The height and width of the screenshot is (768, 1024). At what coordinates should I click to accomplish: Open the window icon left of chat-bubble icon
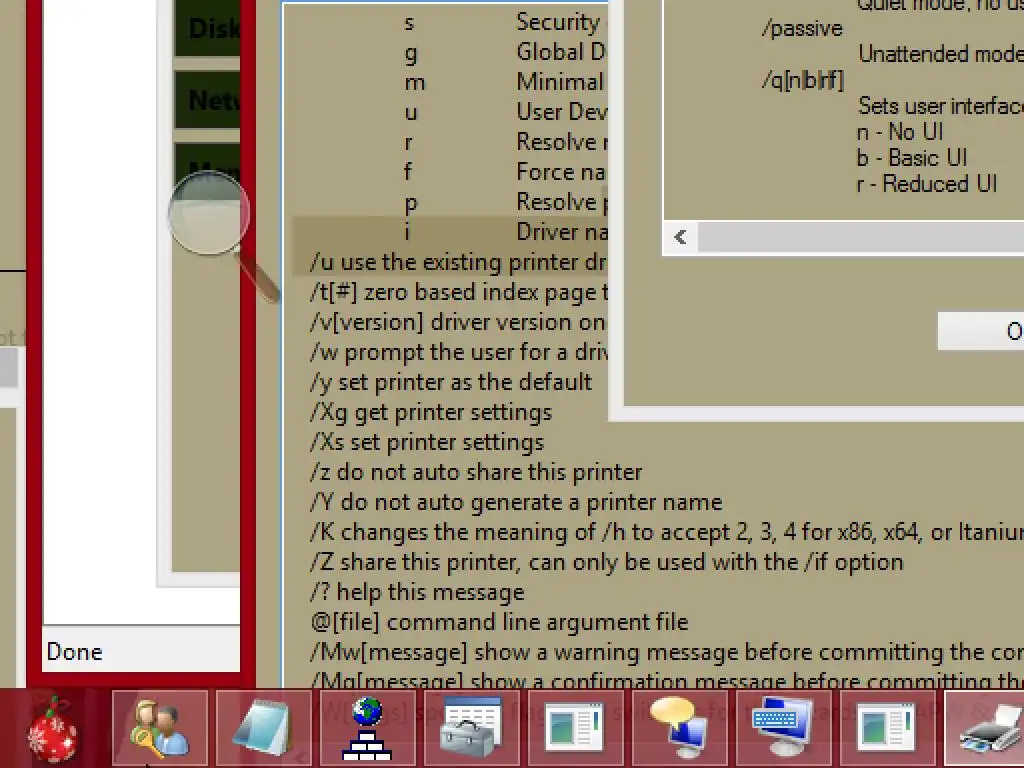[x=575, y=729]
